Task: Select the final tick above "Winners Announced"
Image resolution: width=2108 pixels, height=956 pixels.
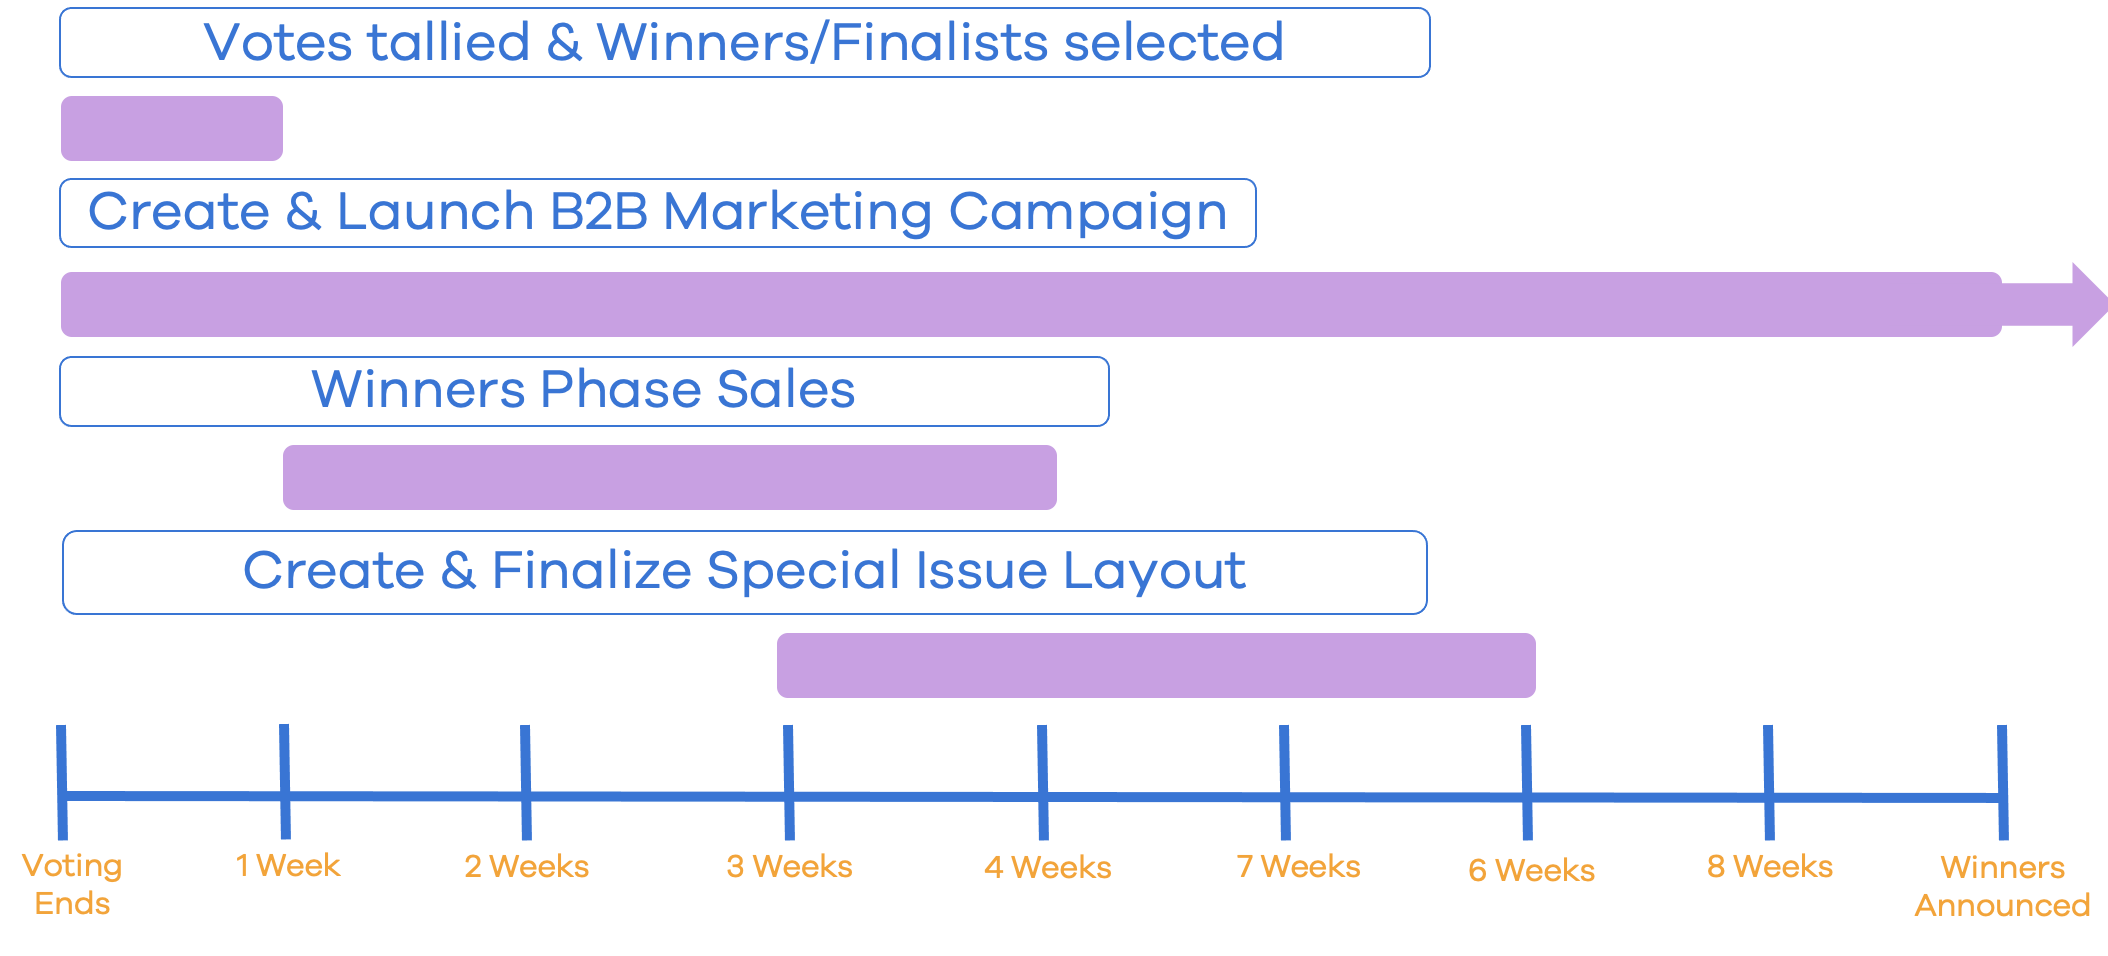Action: [2003, 782]
